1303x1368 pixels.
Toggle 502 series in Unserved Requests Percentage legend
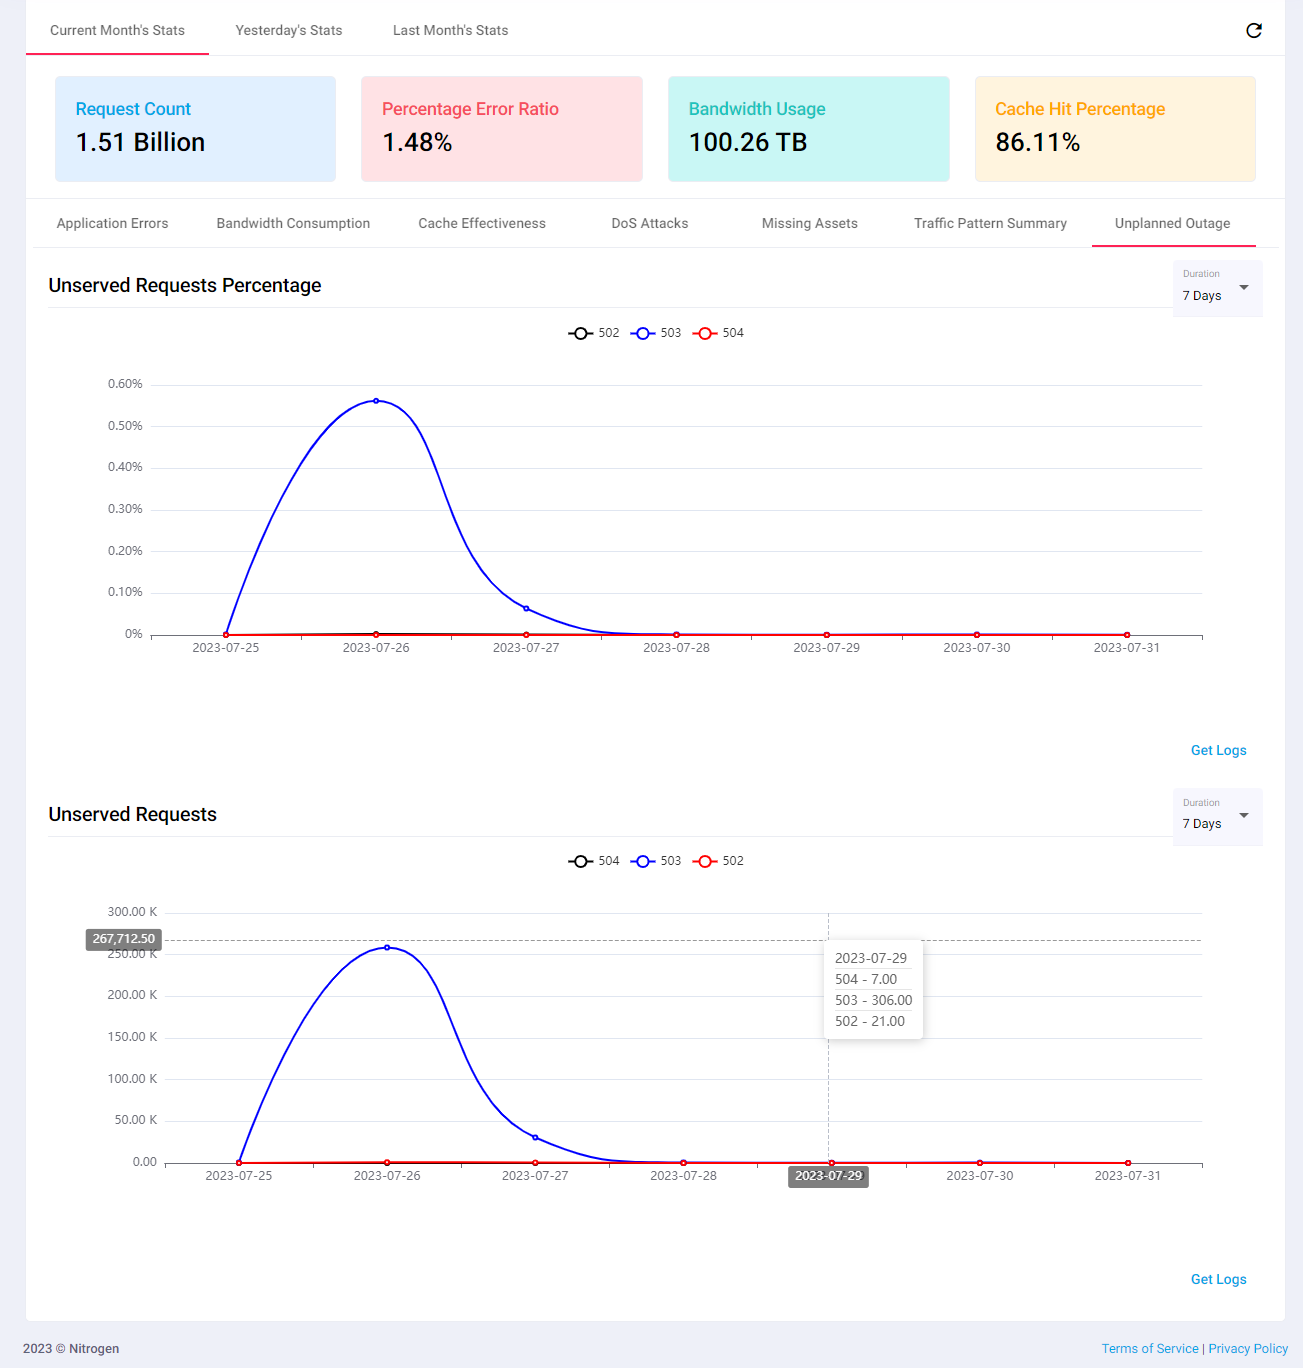pos(594,333)
